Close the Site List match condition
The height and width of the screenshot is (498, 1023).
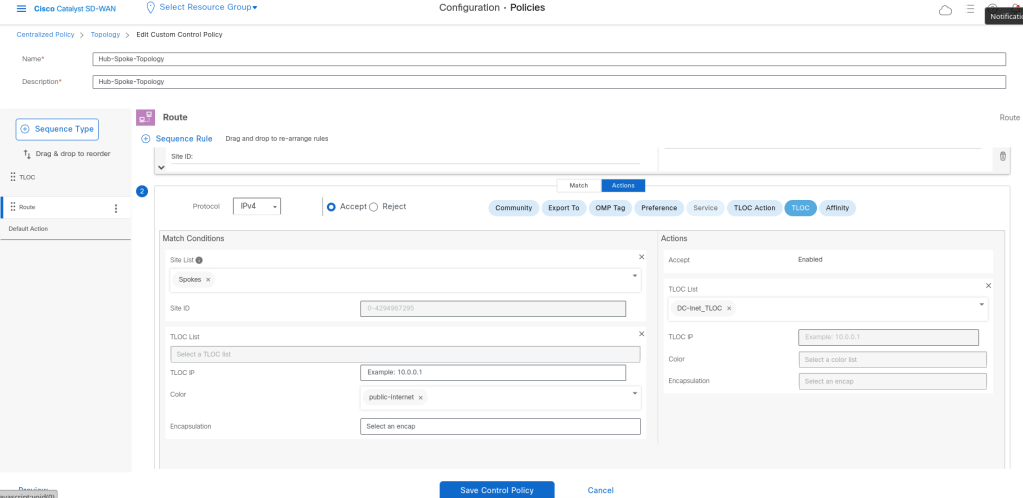coord(642,257)
